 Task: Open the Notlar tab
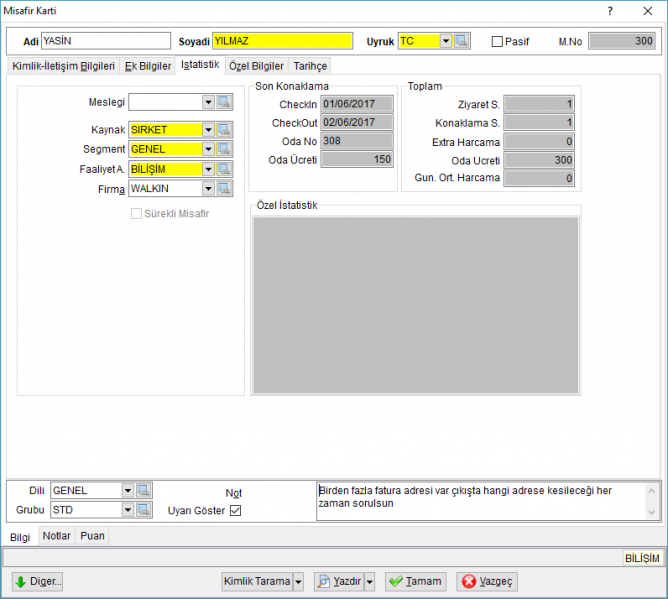pyautogui.click(x=56, y=536)
